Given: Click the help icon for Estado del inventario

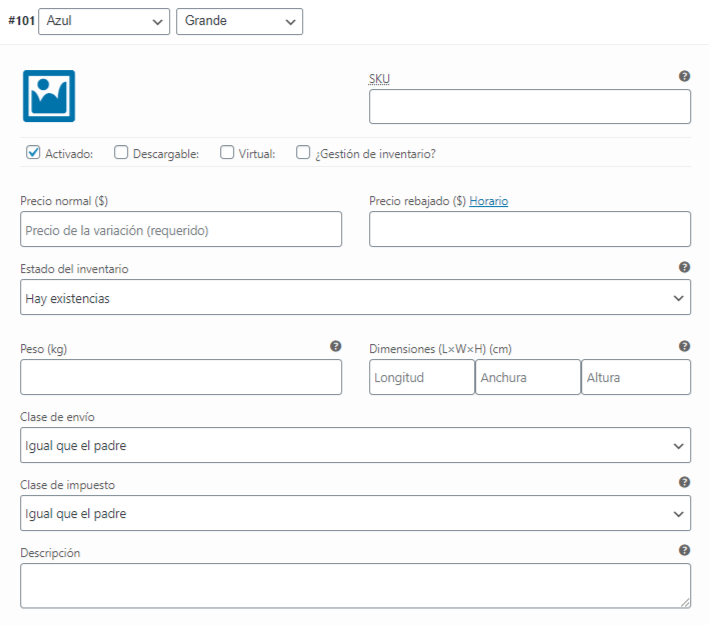Looking at the screenshot, I should (x=684, y=267).
